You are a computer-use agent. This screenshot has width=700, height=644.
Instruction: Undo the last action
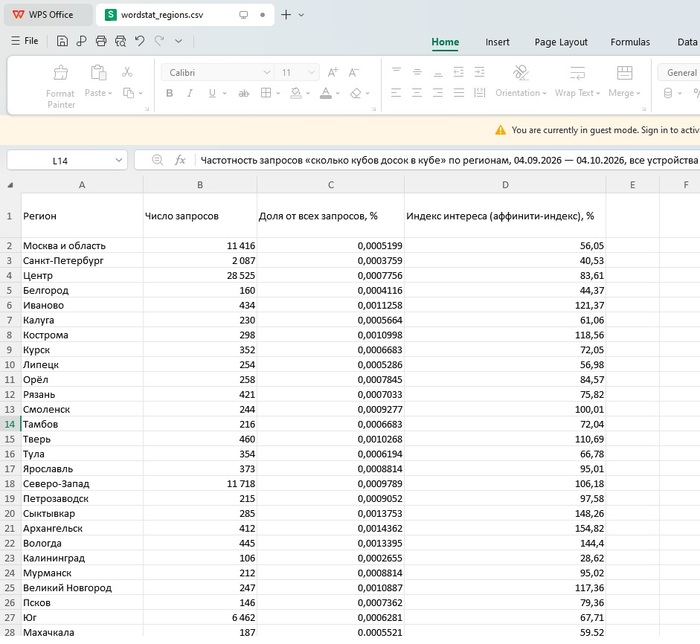(x=140, y=41)
